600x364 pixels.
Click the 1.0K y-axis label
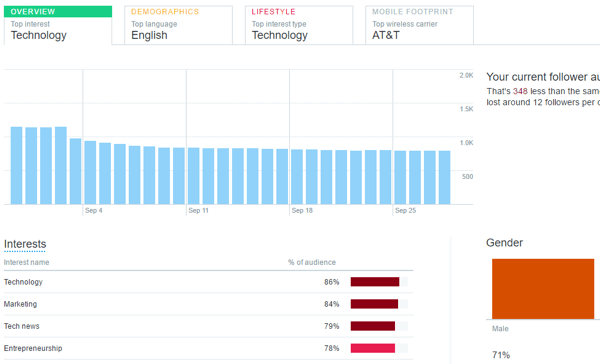[x=466, y=143]
